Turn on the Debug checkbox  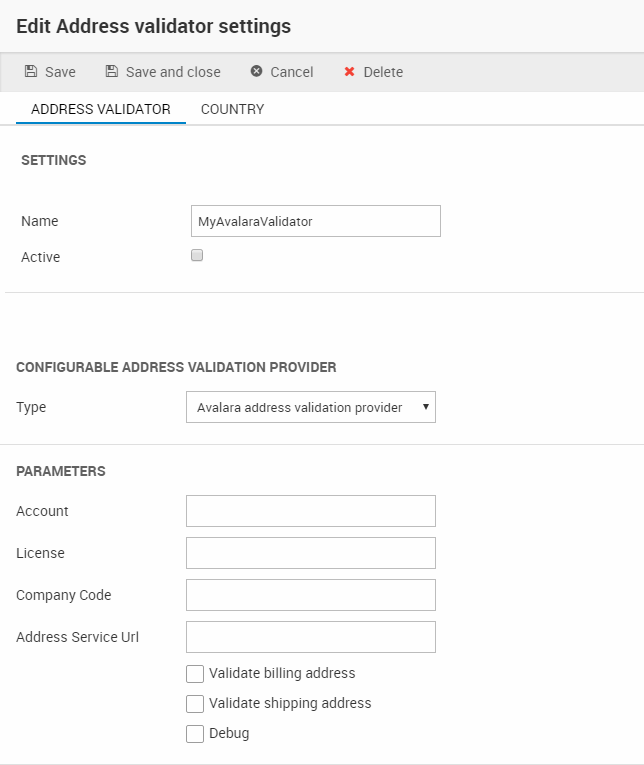tap(195, 734)
